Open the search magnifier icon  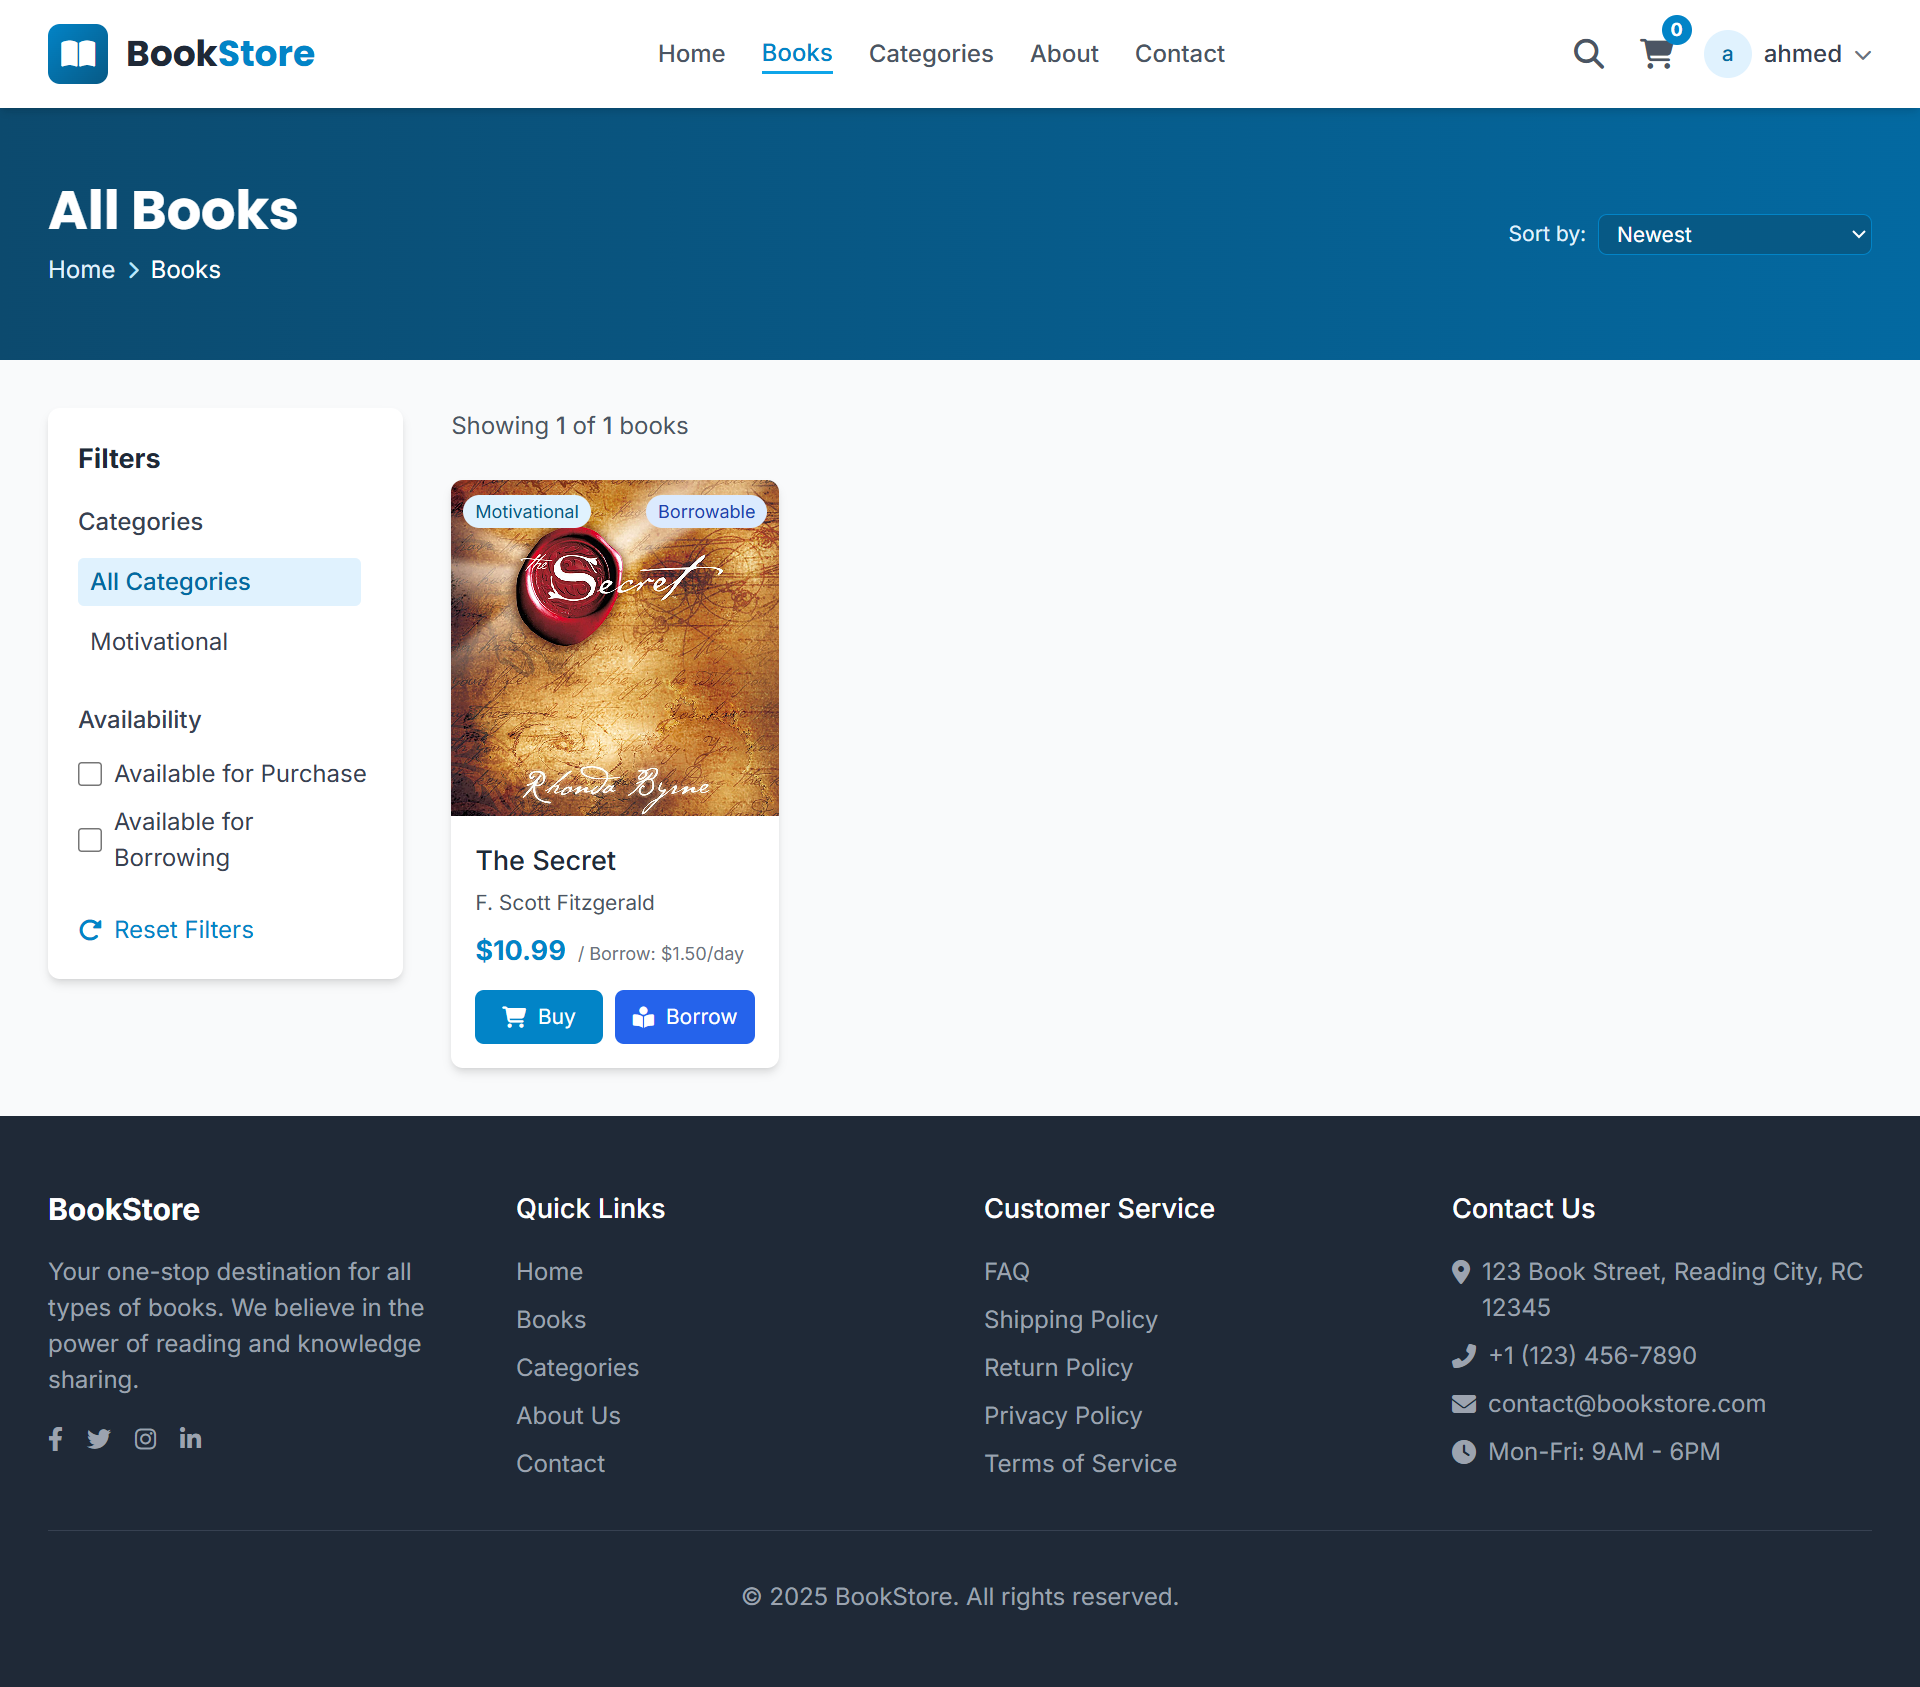tap(1588, 54)
